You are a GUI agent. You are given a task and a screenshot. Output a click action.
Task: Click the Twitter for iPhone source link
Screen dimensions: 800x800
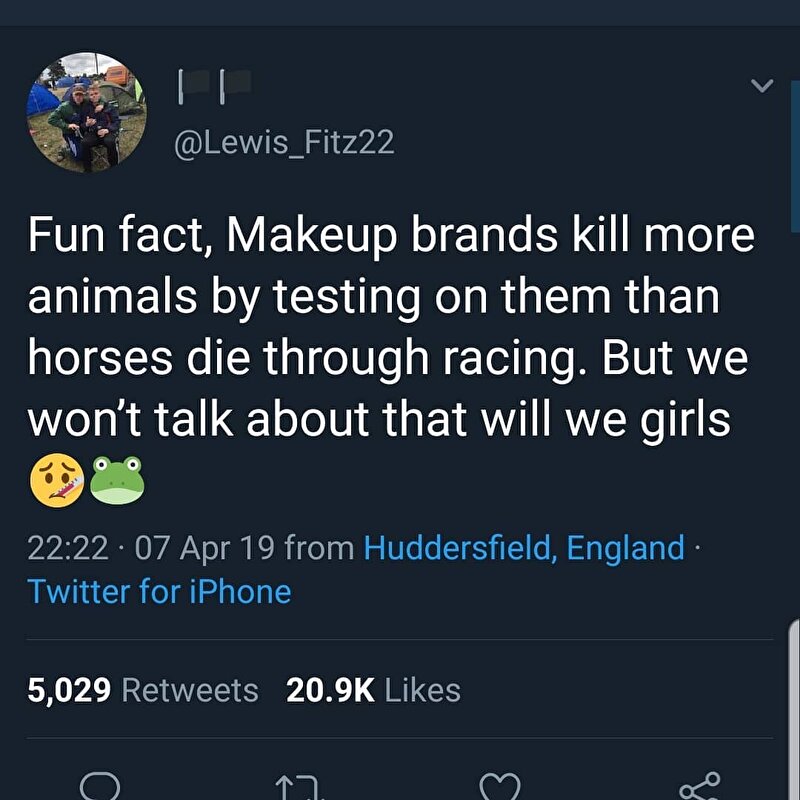pos(160,591)
